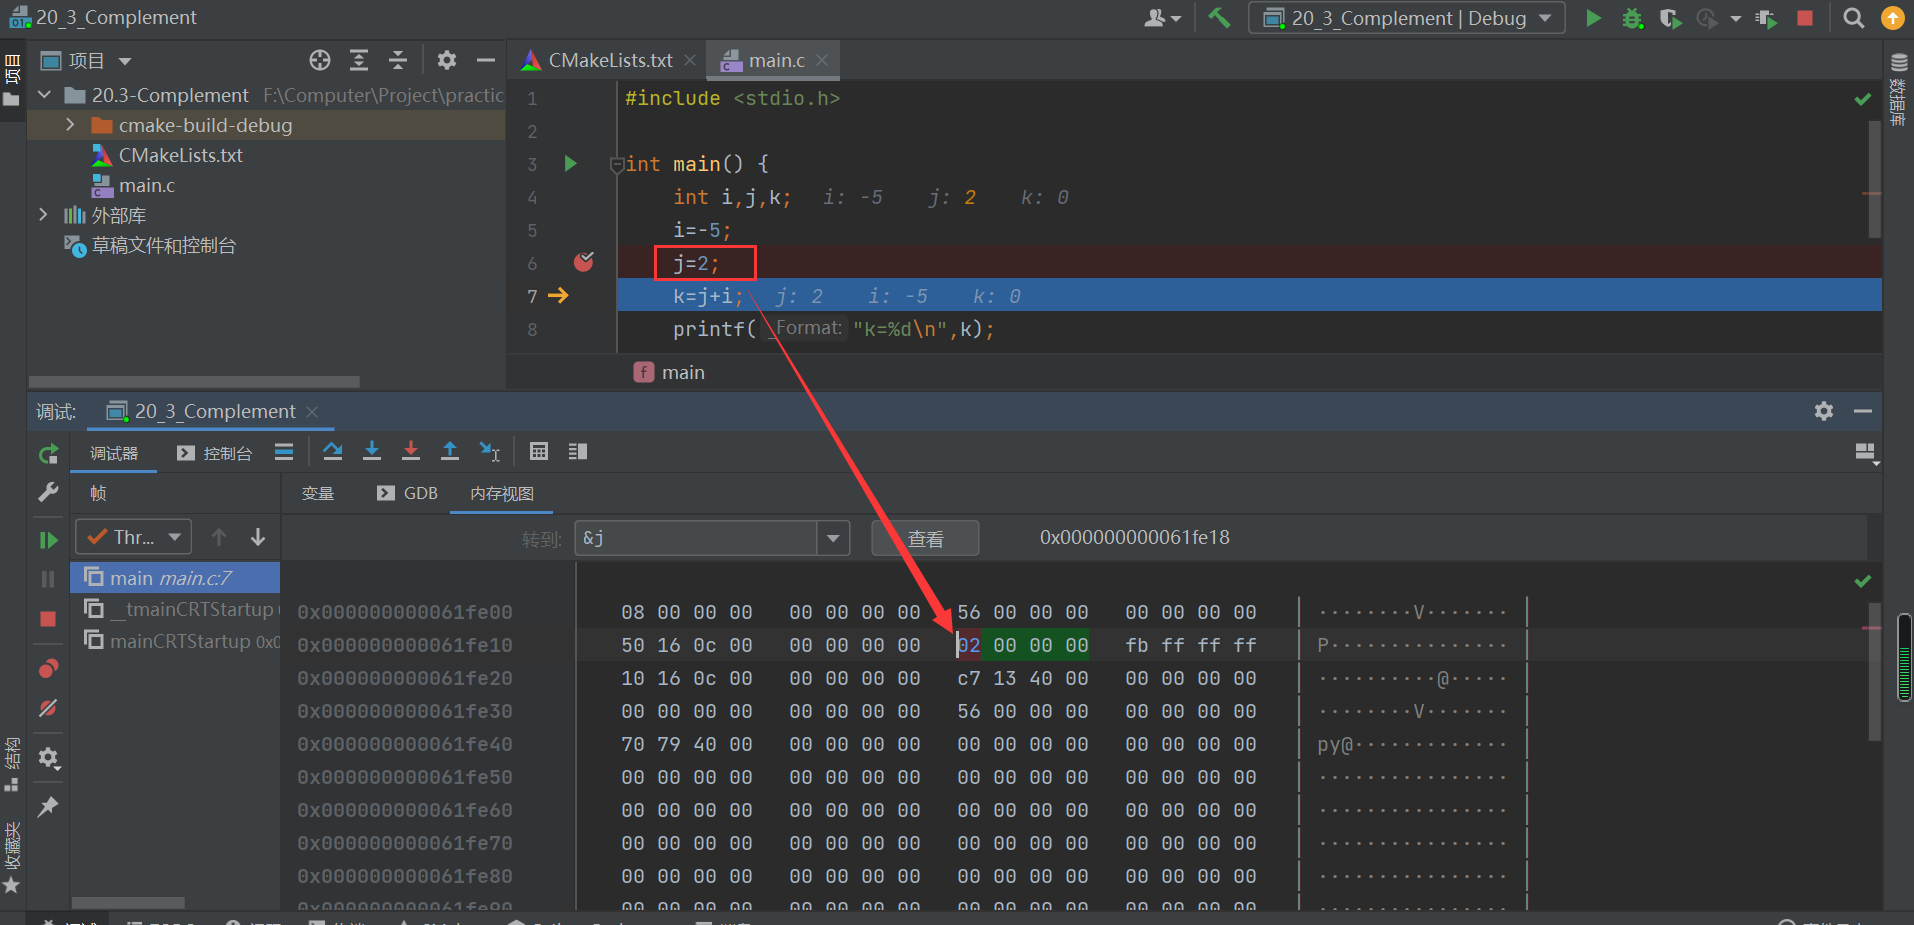Select 草稿文件和控制台 in project tree
The height and width of the screenshot is (925, 1914).
click(163, 245)
